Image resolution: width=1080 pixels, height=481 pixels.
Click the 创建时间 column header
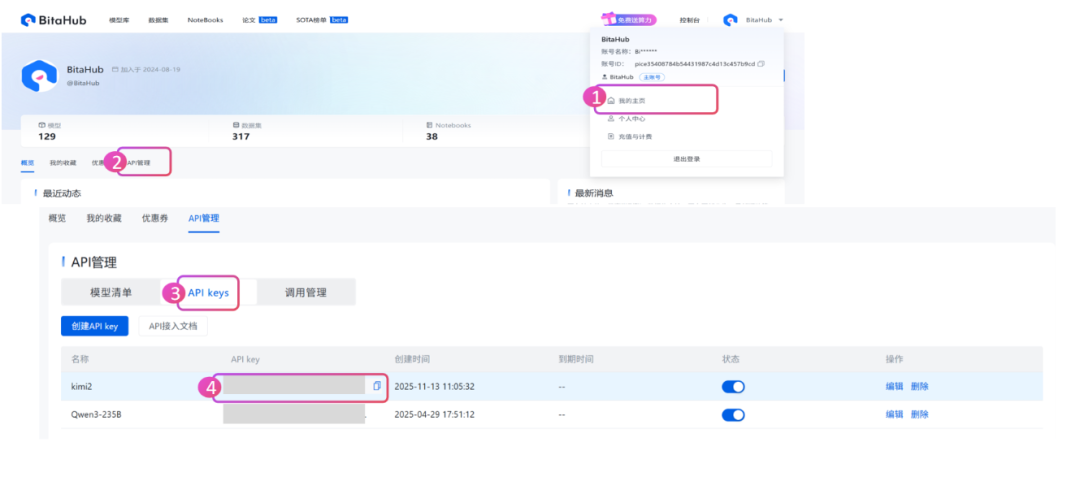tap(413, 359)
